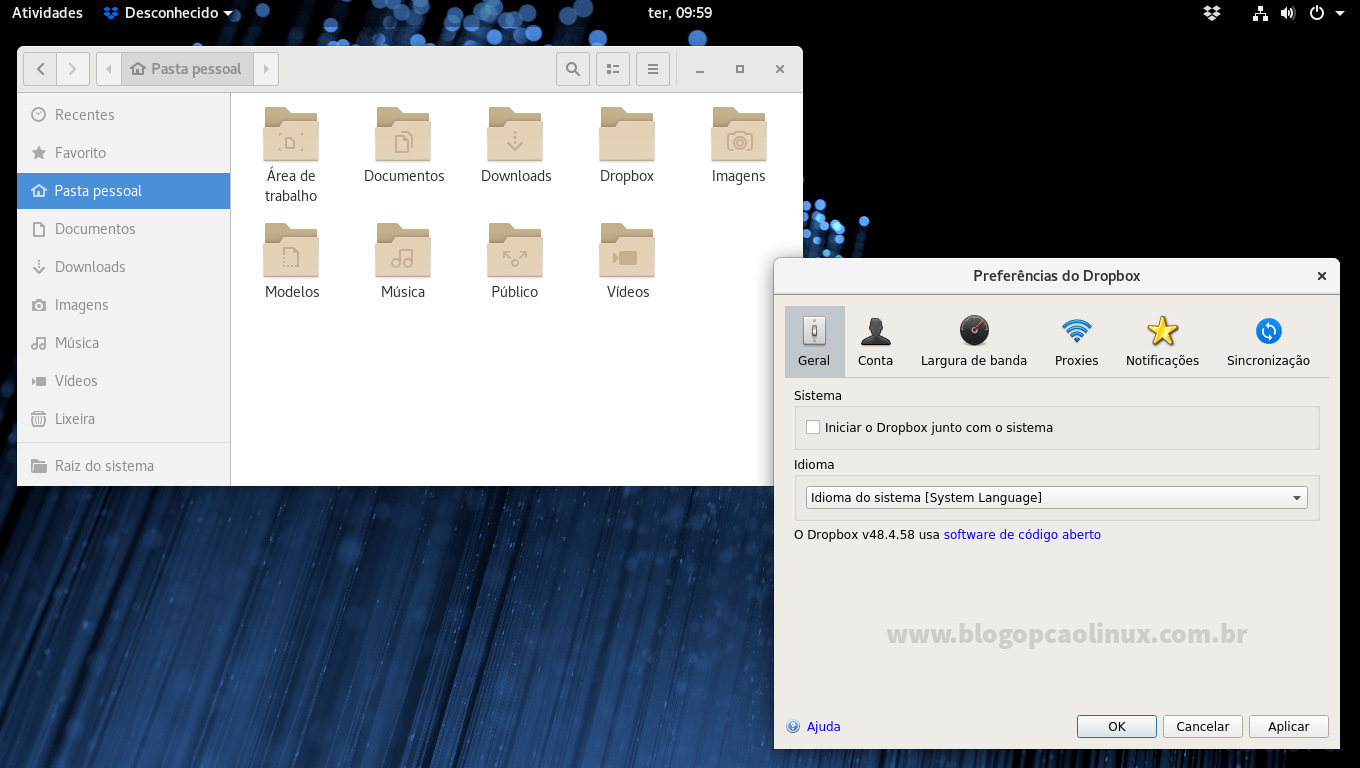Select the Imagens folder icon
This screenshot has height=768, width=1360.
tap(739, 134)
